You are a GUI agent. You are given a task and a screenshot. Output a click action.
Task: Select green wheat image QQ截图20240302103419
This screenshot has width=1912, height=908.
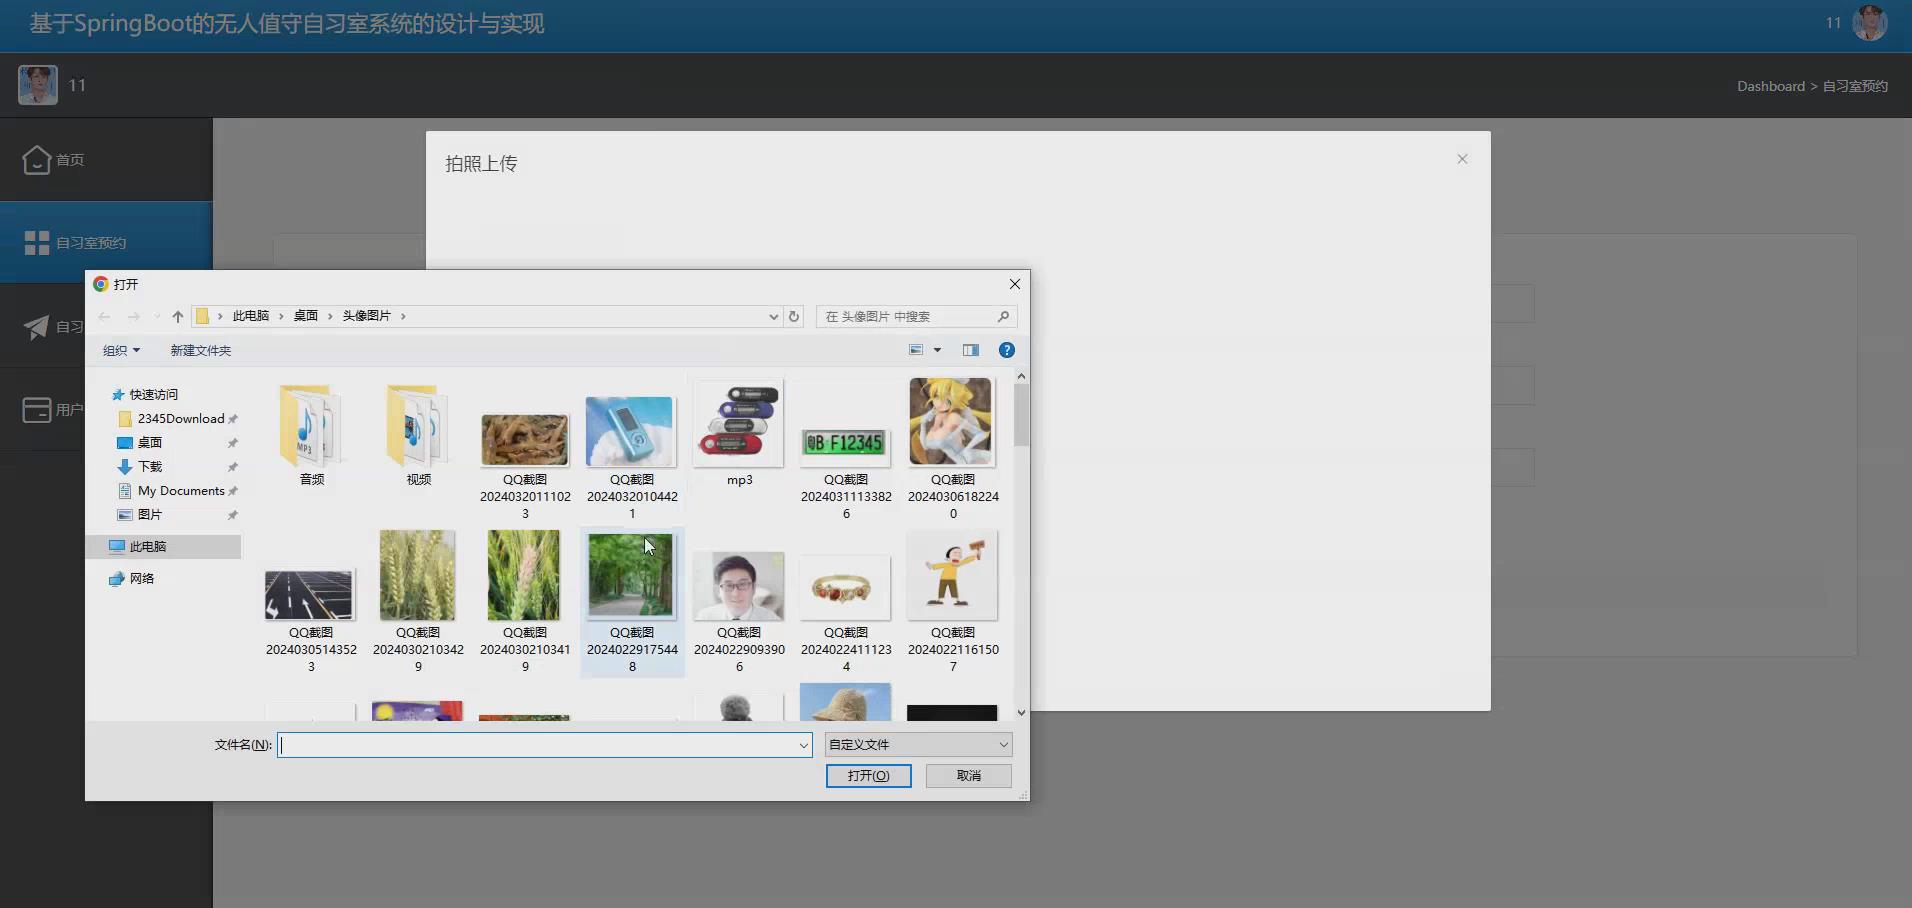524,576
